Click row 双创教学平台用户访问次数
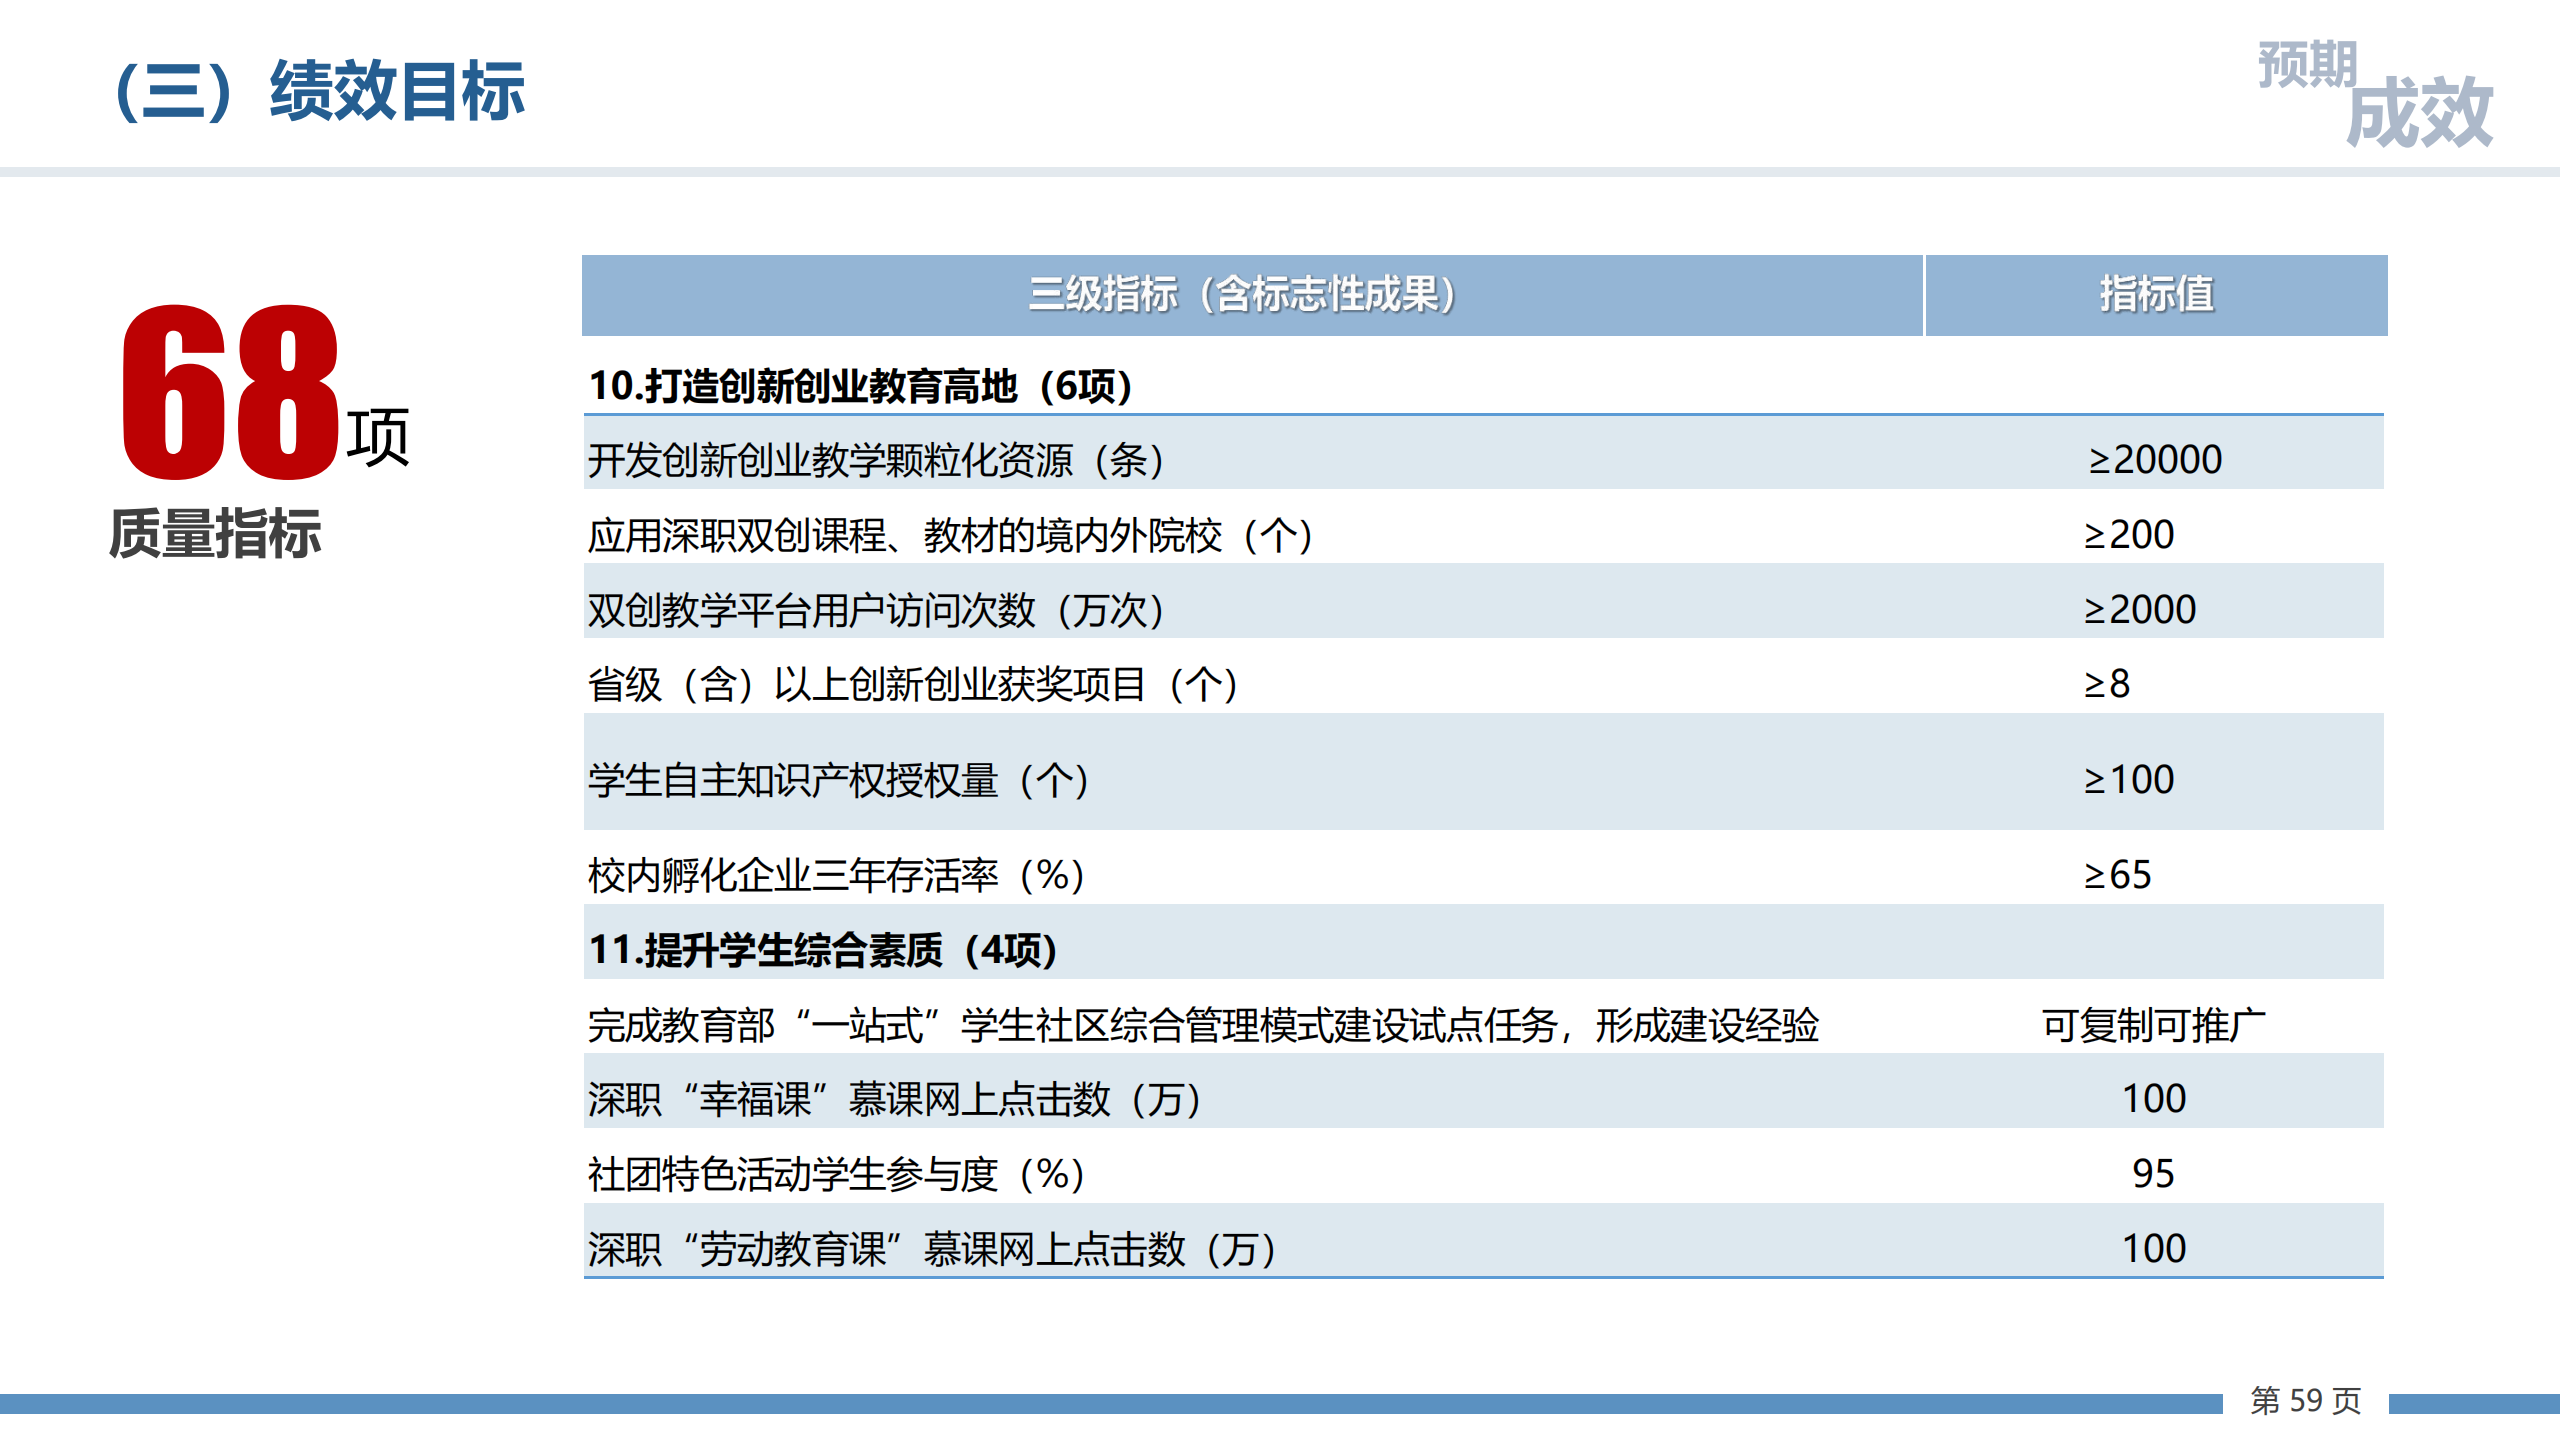 [875, 610]
